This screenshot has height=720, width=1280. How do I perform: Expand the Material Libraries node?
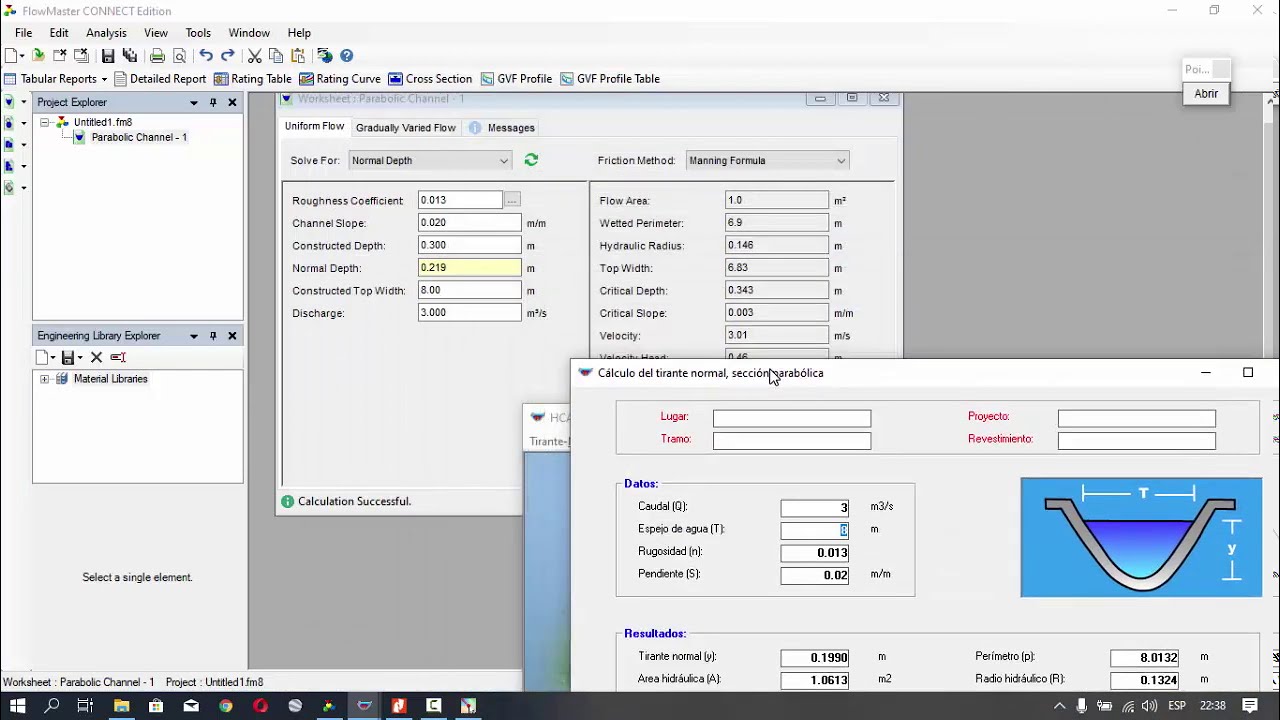pyautogui.click(x=44, y=379)
